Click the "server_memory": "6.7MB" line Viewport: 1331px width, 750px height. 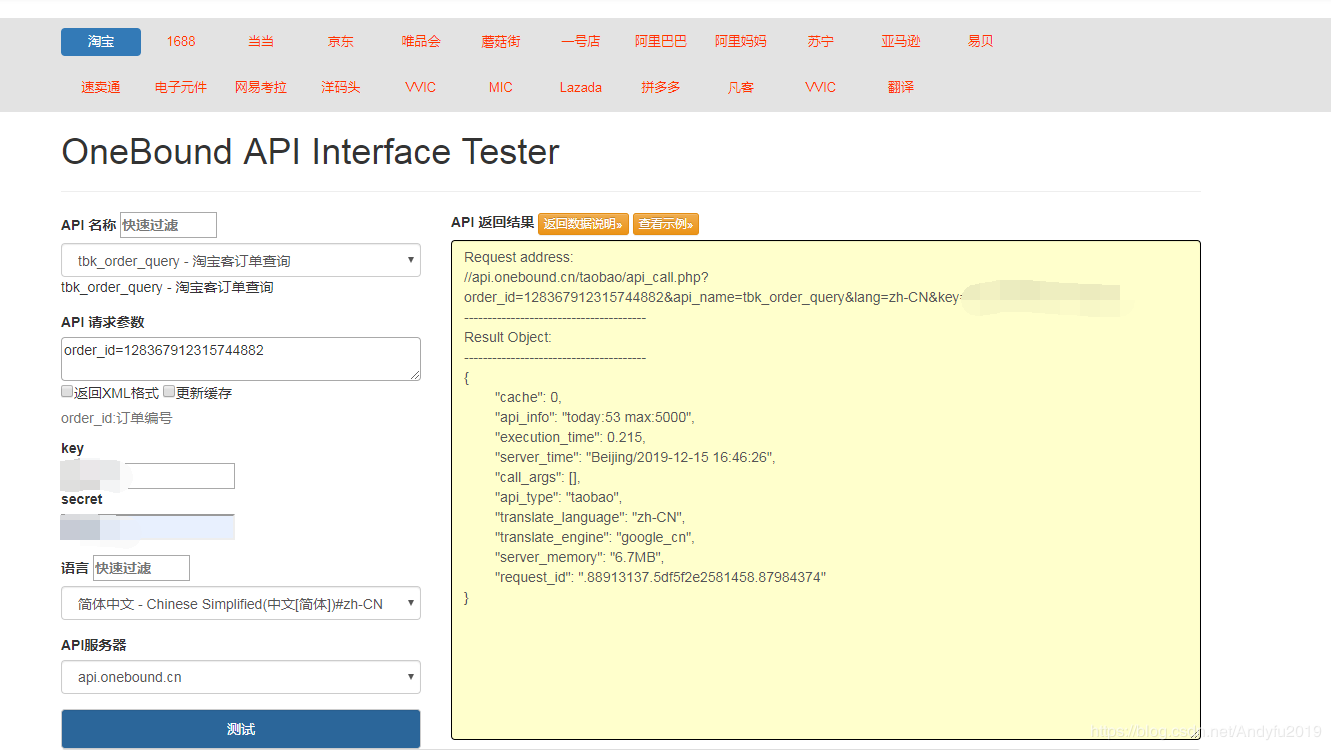580,557
